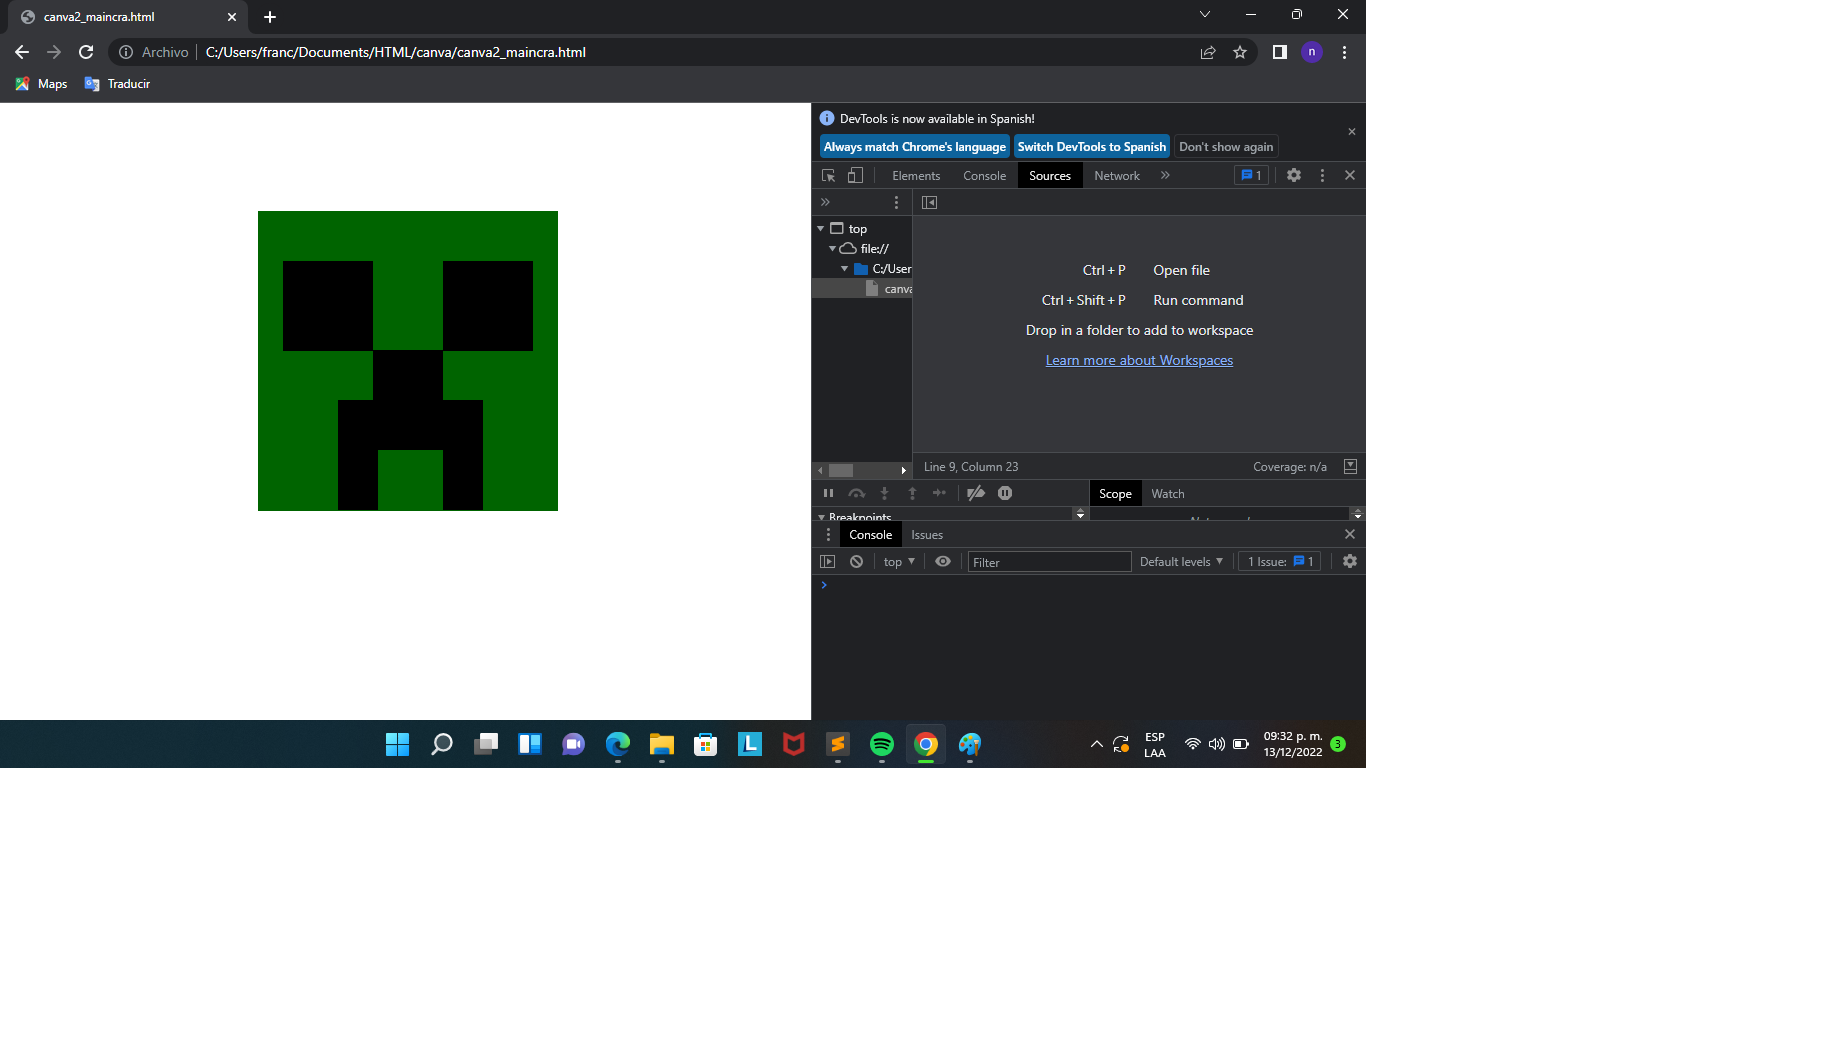Hide the navigator sidebar with toggle icon
This screenshot has height=1052, width=1824.
tap(929, 202)
